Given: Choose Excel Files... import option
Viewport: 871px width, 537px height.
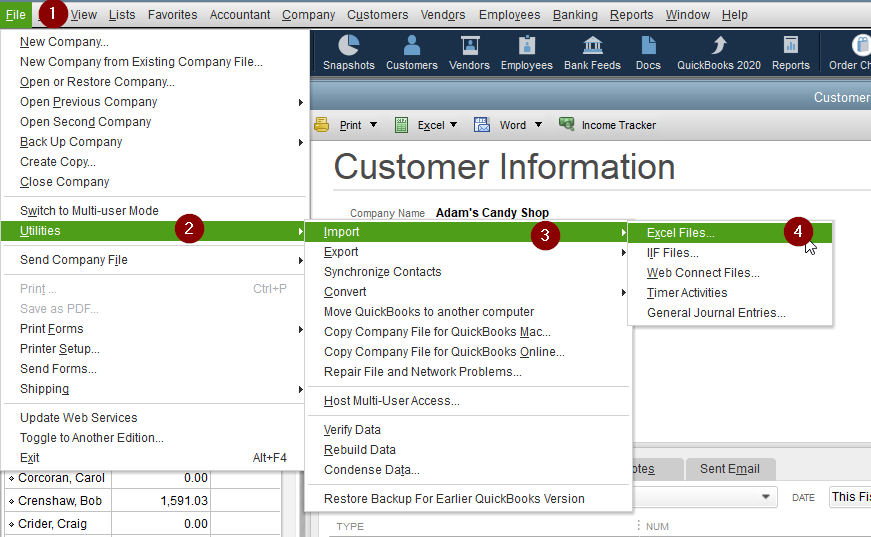Looking at the screenshot, I should (730, 233).
